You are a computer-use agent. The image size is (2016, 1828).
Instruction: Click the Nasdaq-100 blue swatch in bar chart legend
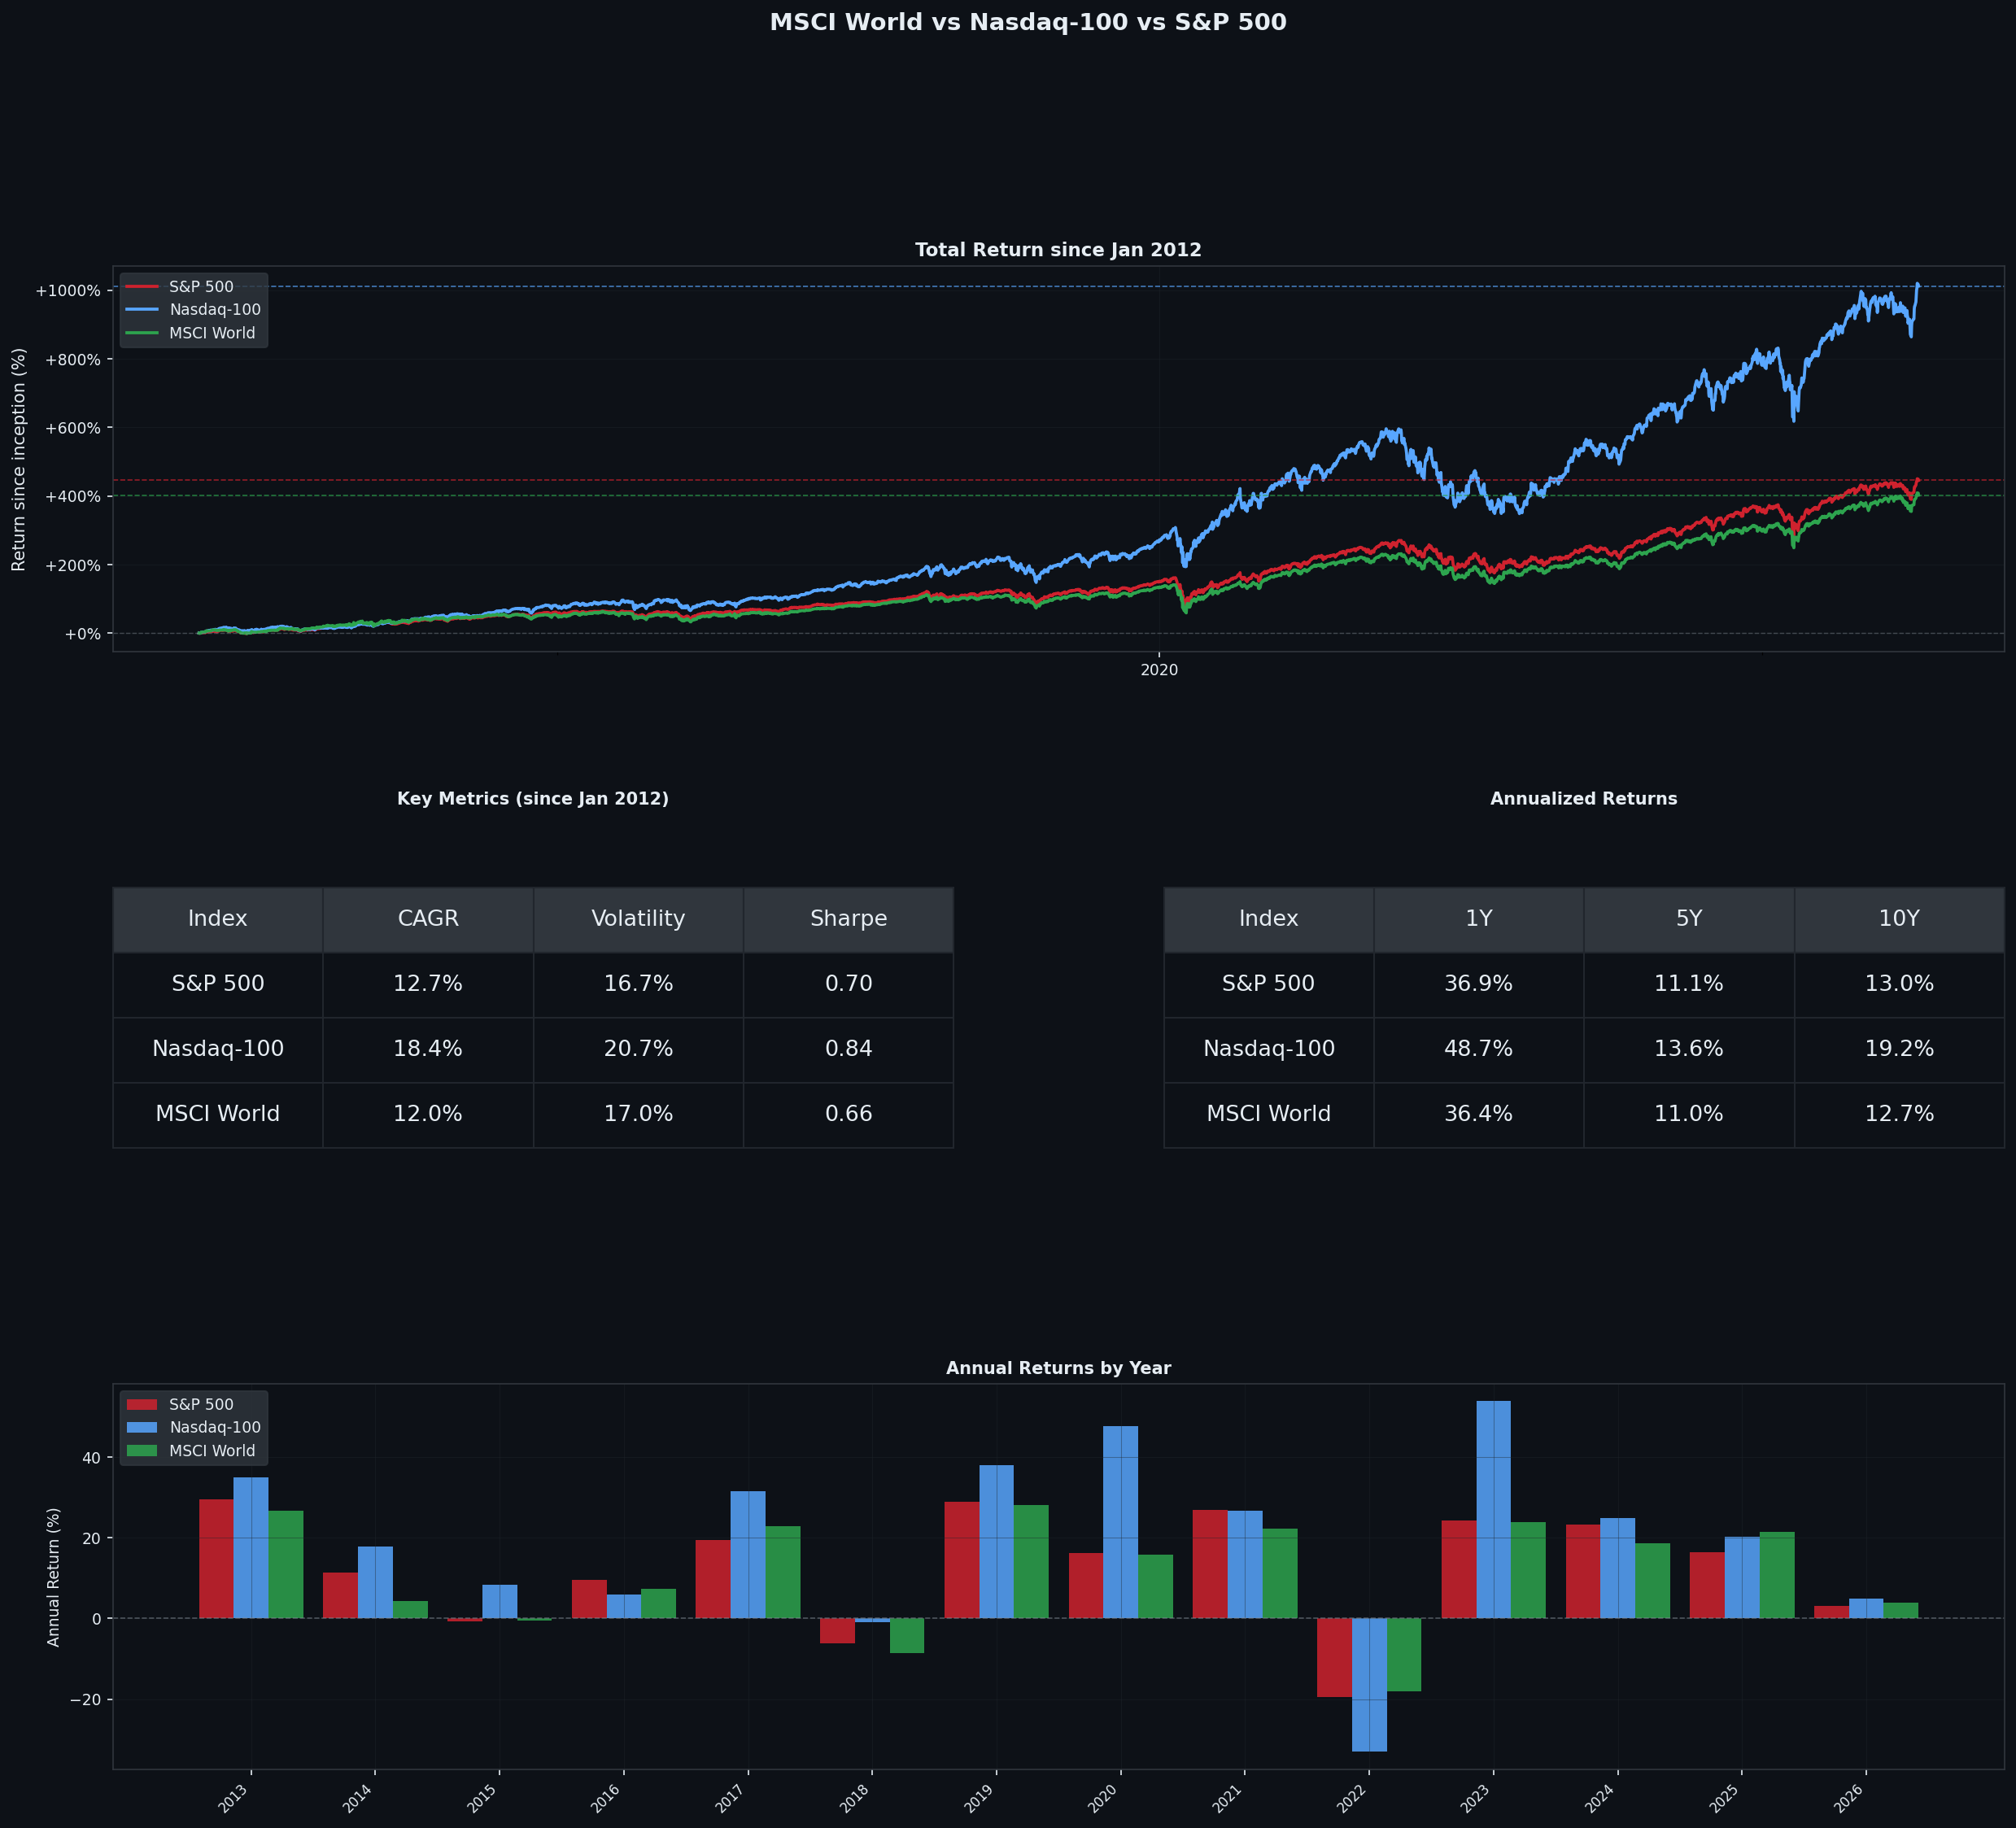click(x=142, y=1428)
